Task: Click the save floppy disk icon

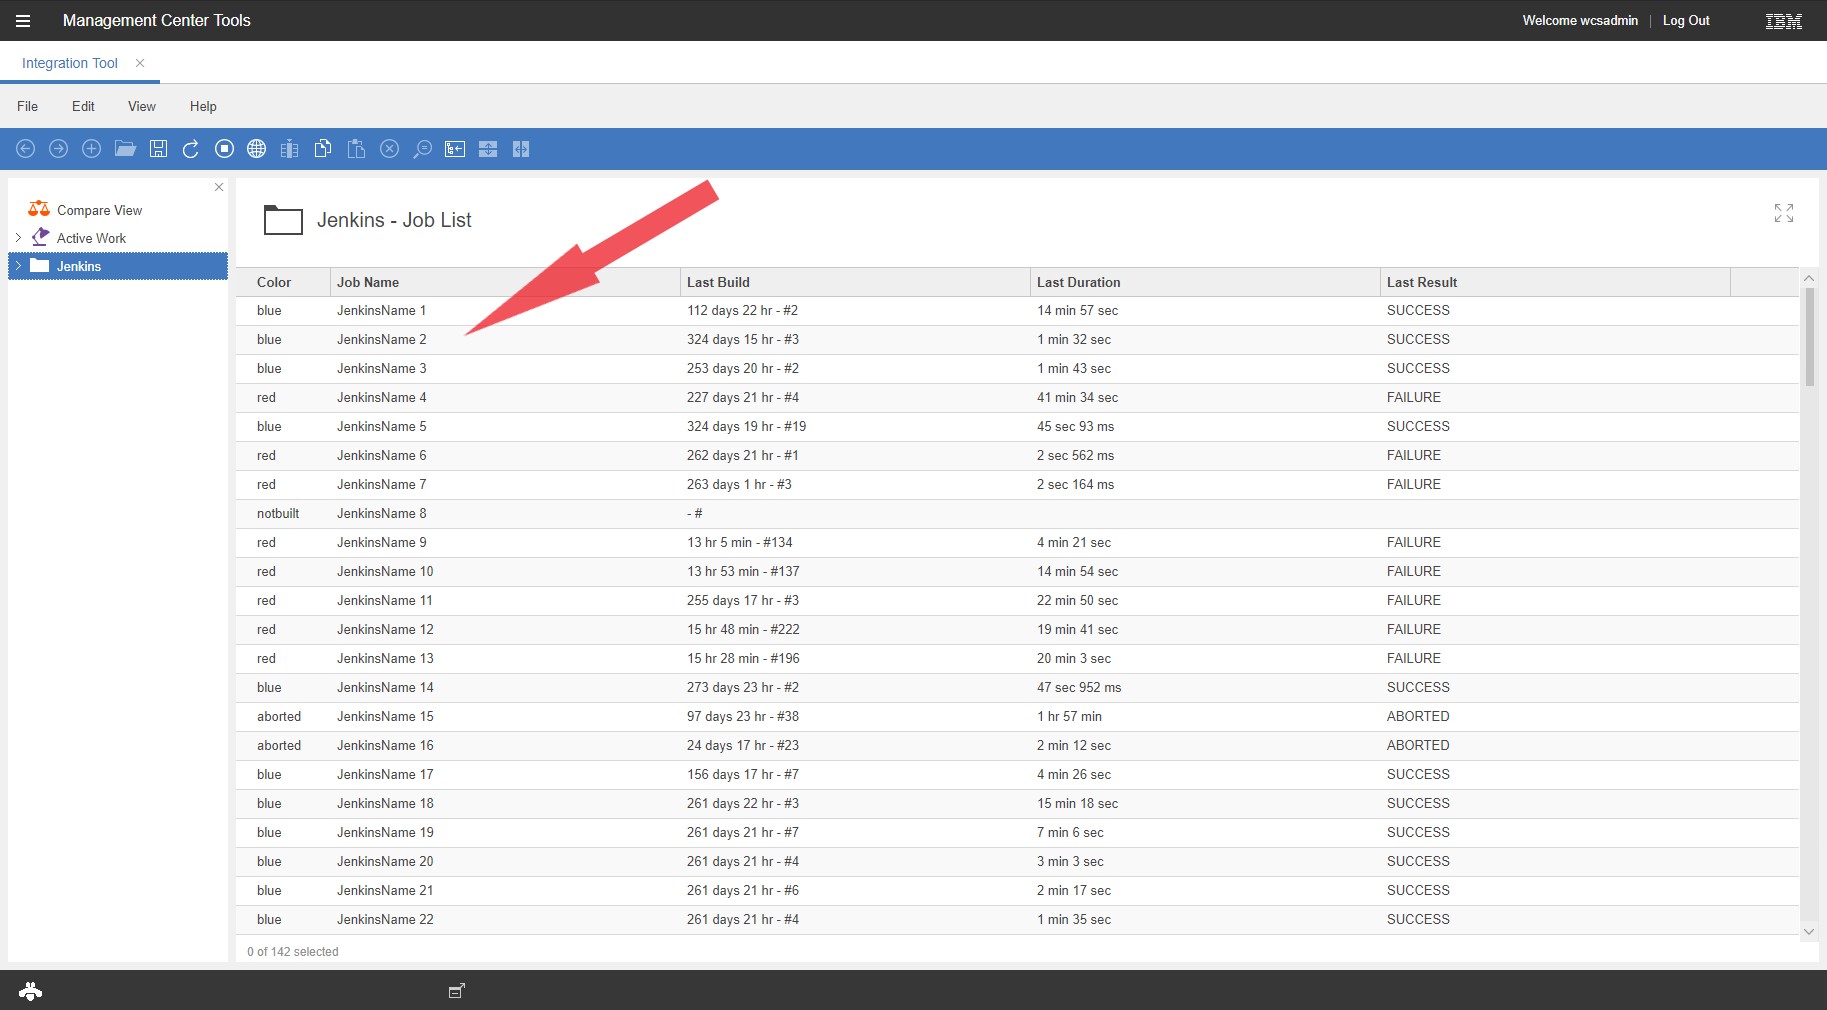Action: pos(158,149)
